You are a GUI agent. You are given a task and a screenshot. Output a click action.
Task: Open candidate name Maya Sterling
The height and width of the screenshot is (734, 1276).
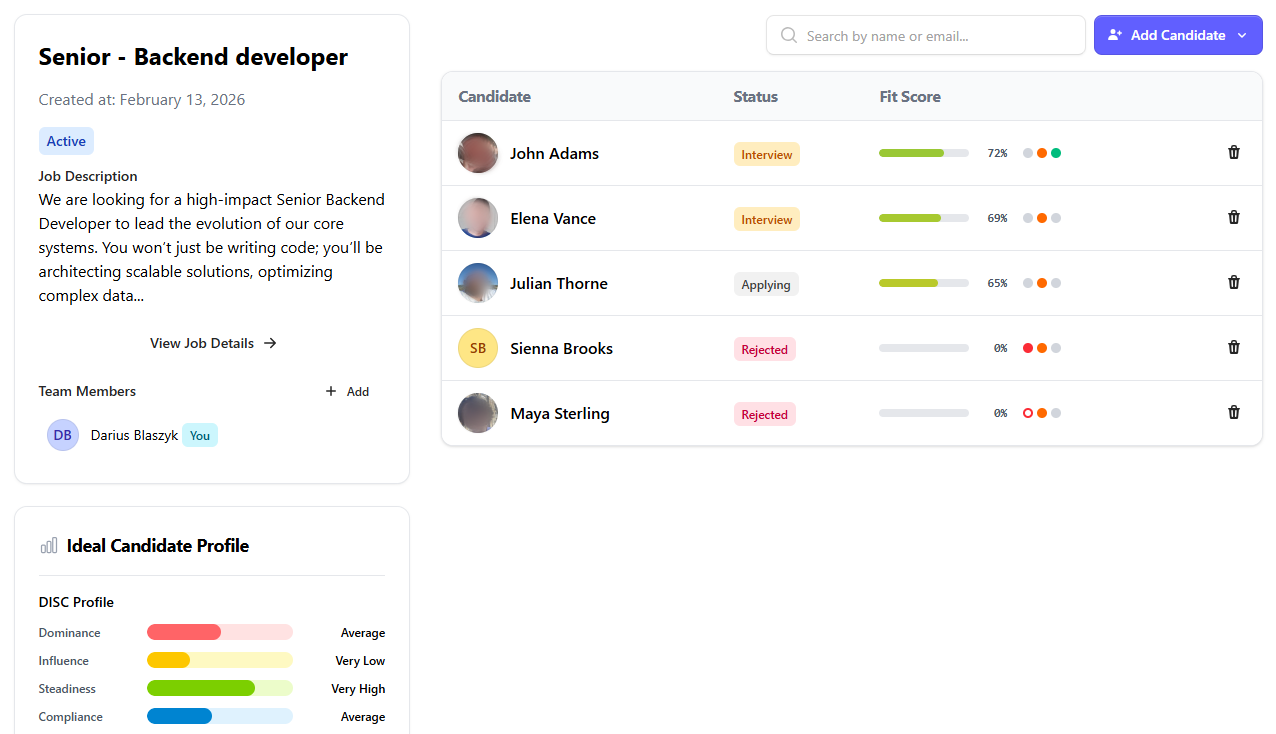coord(560,413)
